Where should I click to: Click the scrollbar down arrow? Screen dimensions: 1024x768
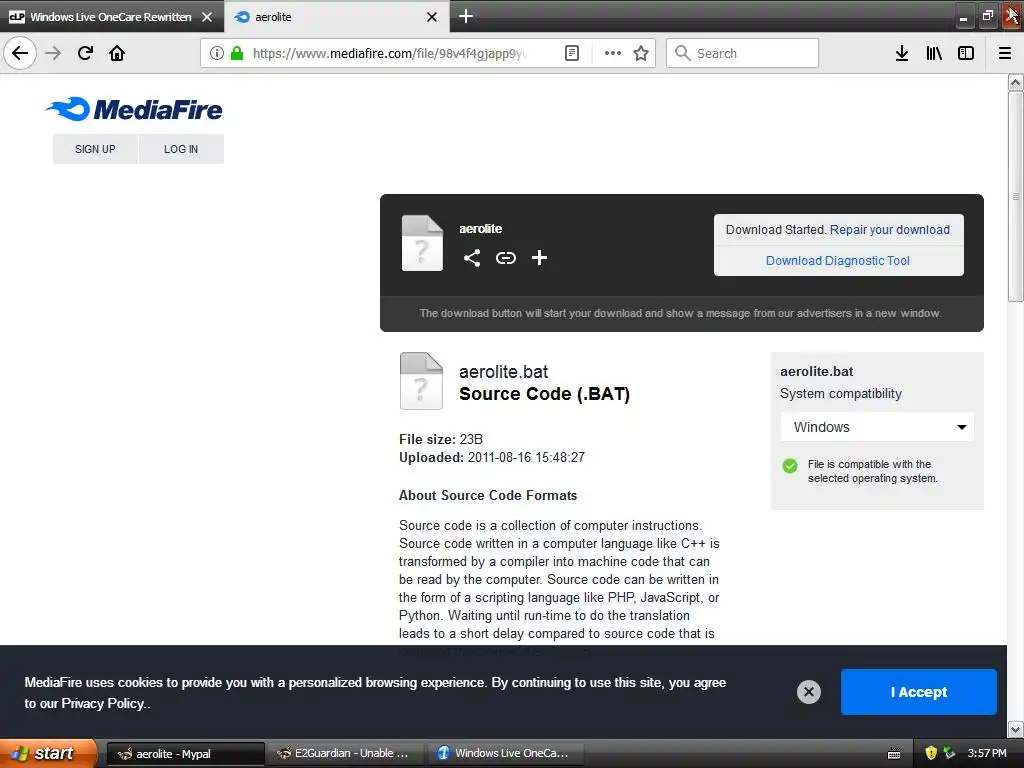click(1015, 728)
